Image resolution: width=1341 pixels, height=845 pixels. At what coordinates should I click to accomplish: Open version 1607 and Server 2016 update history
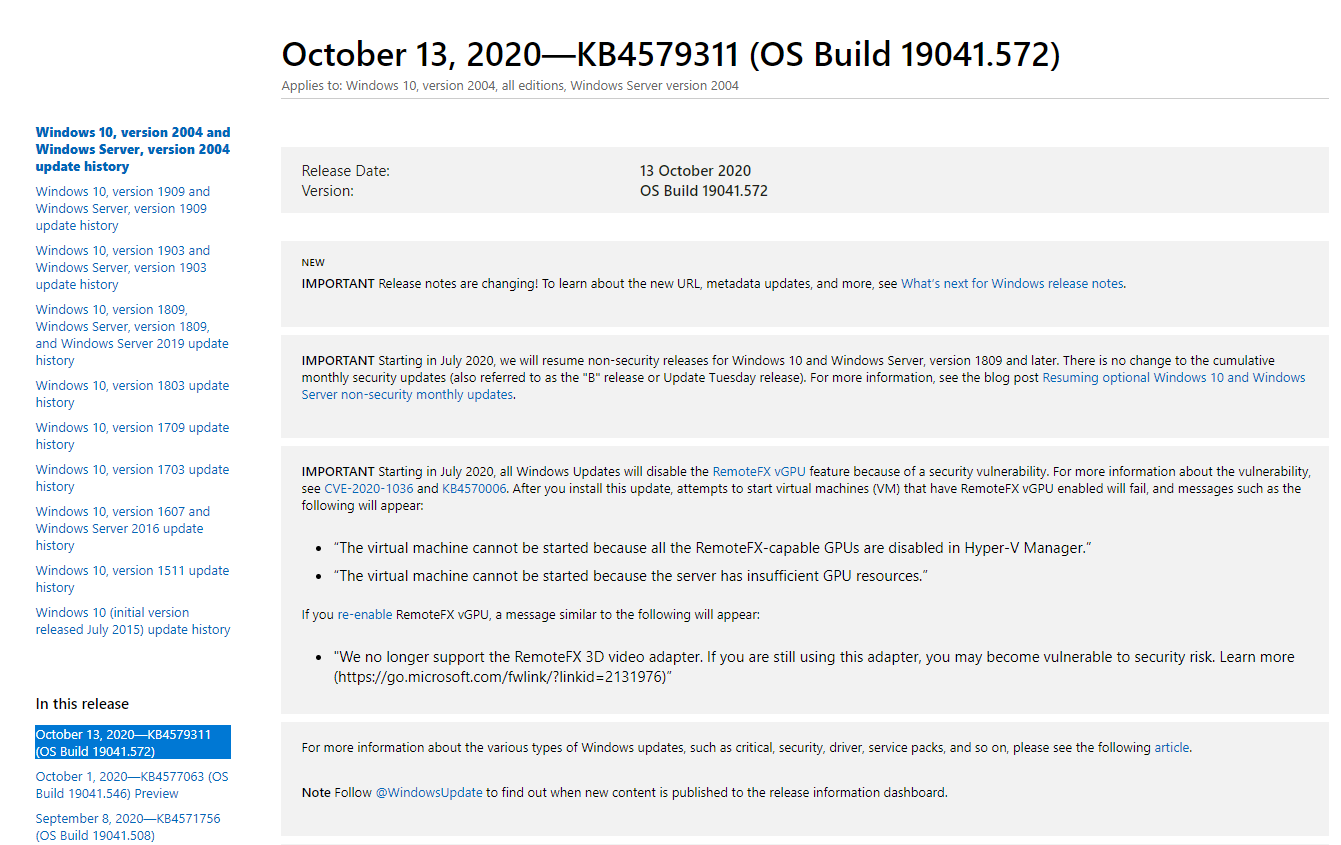click(x=123, y=528)
